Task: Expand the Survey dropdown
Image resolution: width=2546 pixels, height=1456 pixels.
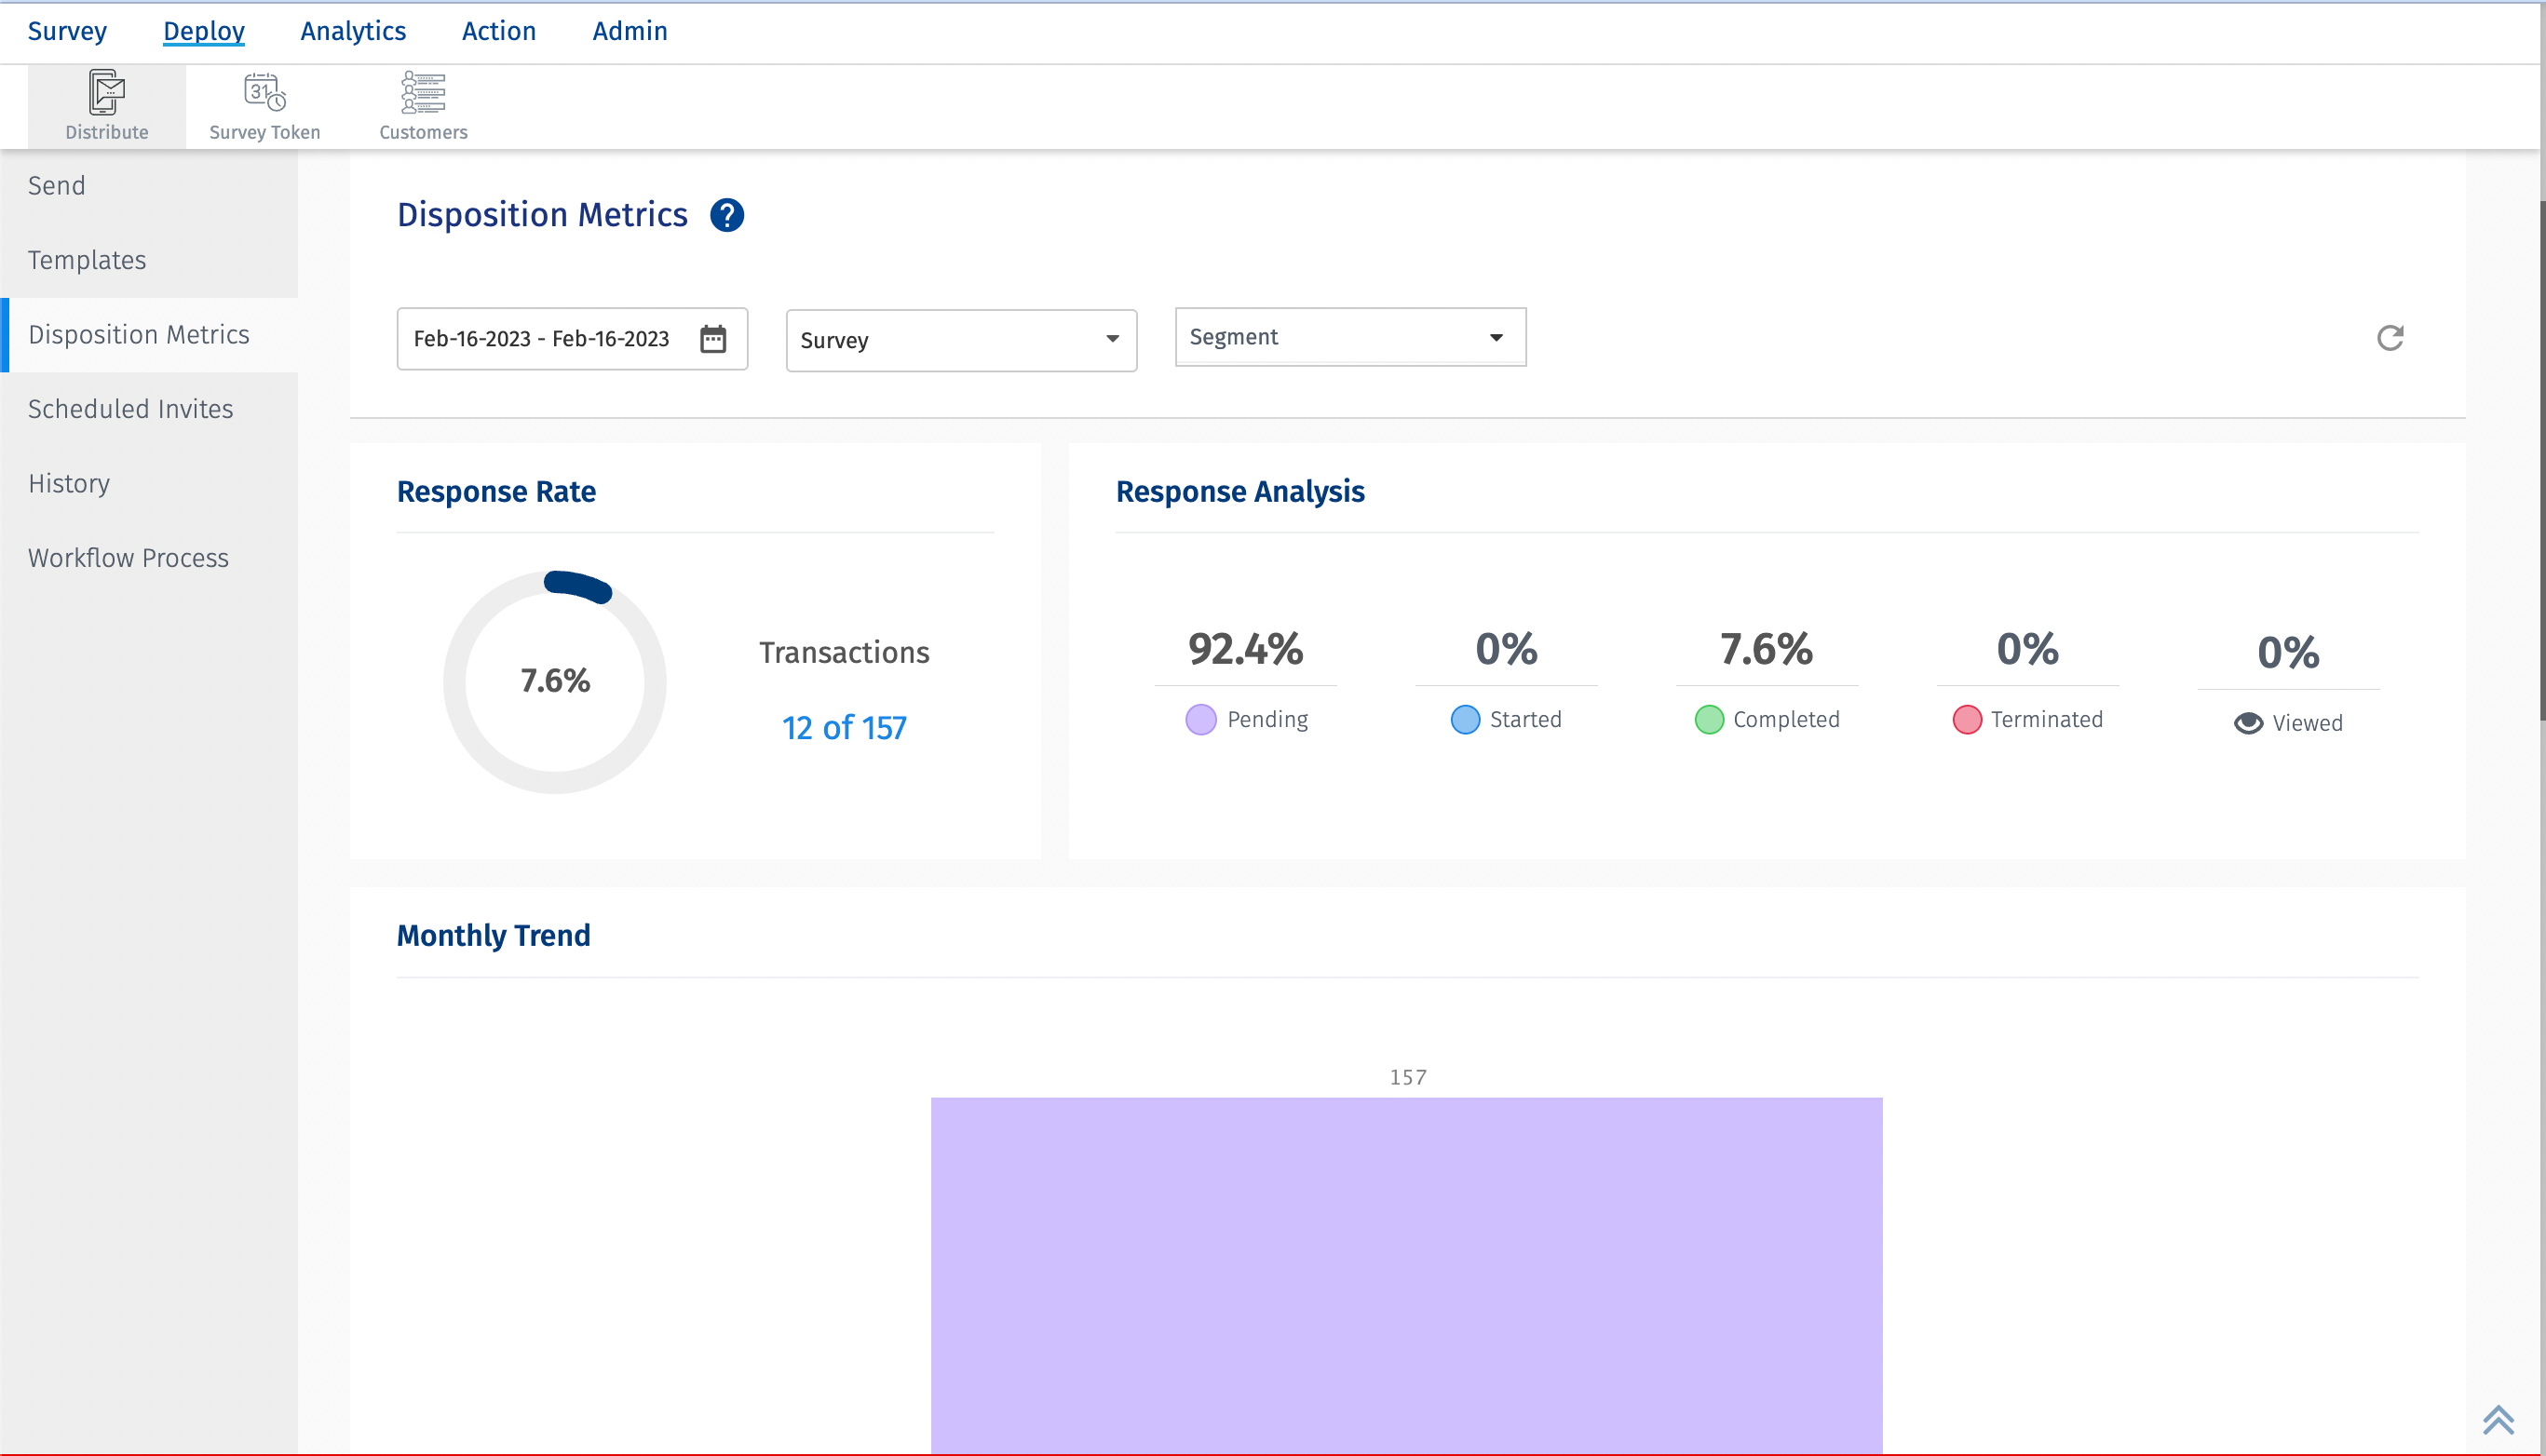Action: tap(961, 340)
